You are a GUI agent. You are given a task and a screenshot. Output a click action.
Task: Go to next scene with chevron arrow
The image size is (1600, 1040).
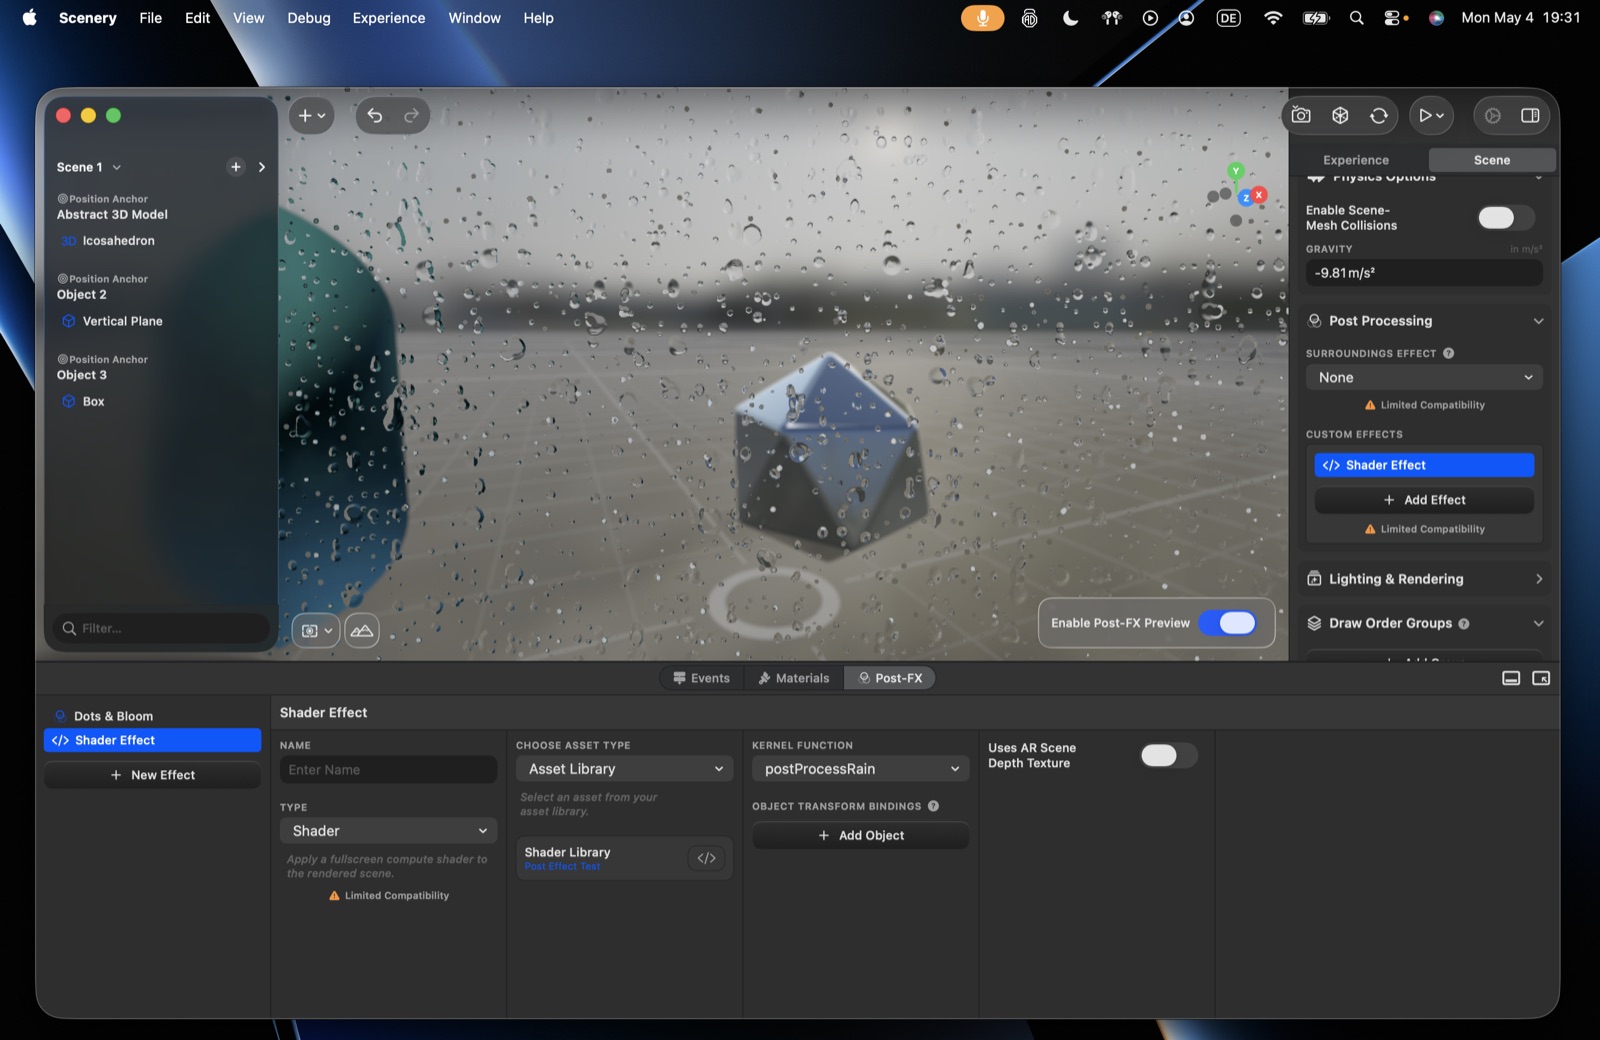(262, 167)
